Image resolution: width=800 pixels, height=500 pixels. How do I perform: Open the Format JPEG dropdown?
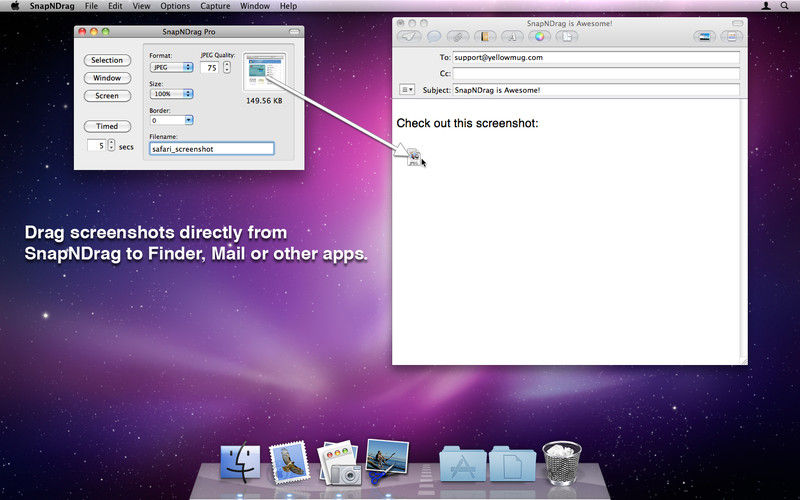[171, 67]
